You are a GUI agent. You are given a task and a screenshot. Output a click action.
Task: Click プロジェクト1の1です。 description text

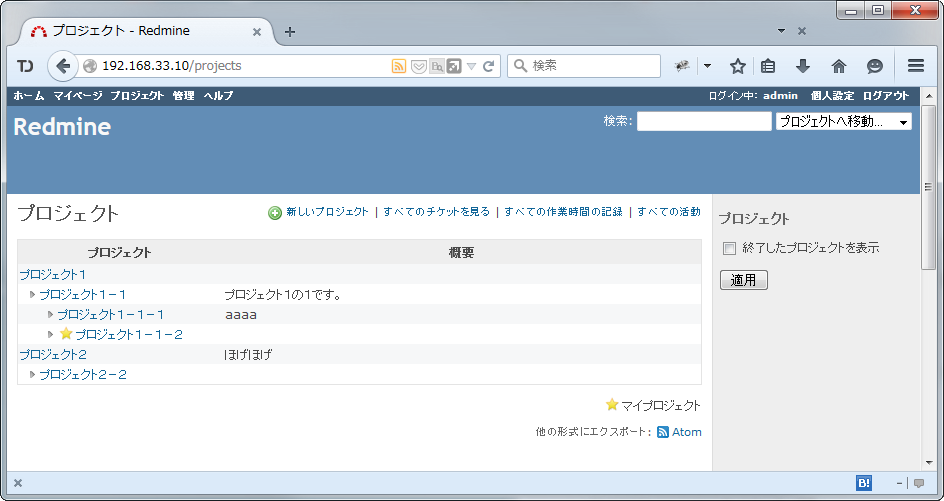(x=283, y=295)
